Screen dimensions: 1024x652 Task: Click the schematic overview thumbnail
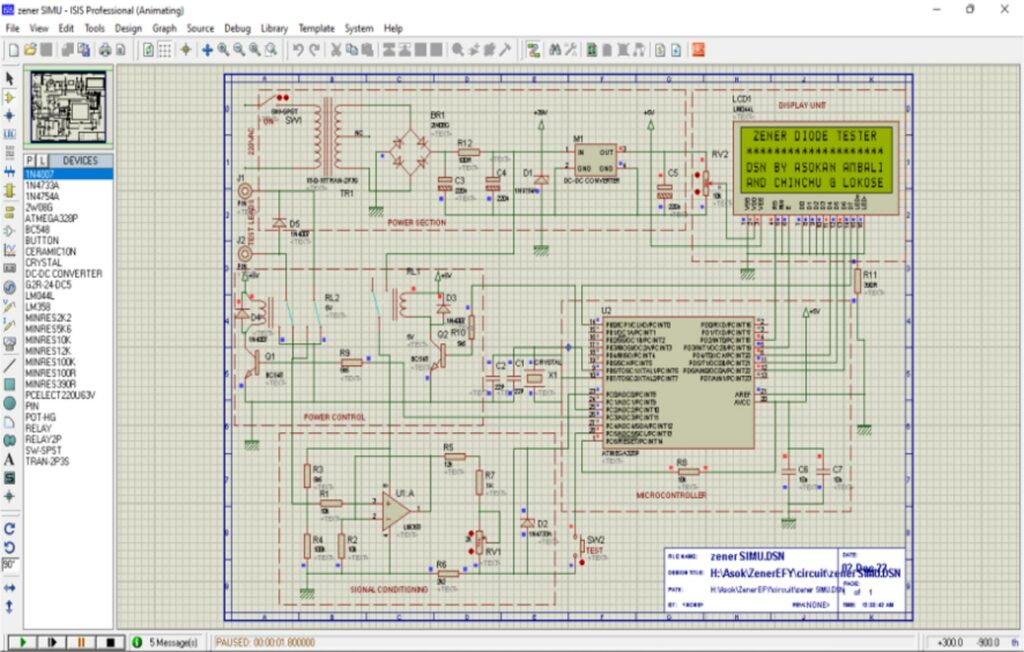(68, 108)
